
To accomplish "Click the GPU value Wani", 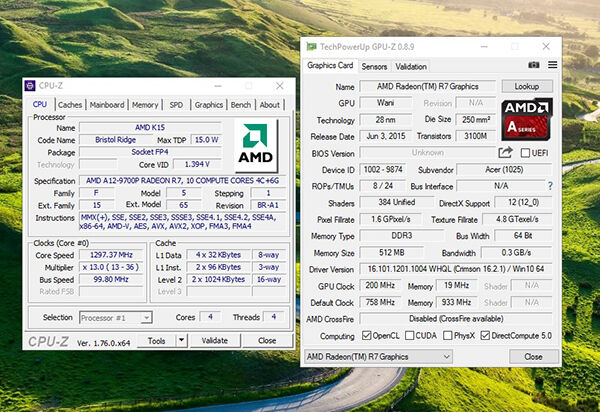I will click(386, 103).
